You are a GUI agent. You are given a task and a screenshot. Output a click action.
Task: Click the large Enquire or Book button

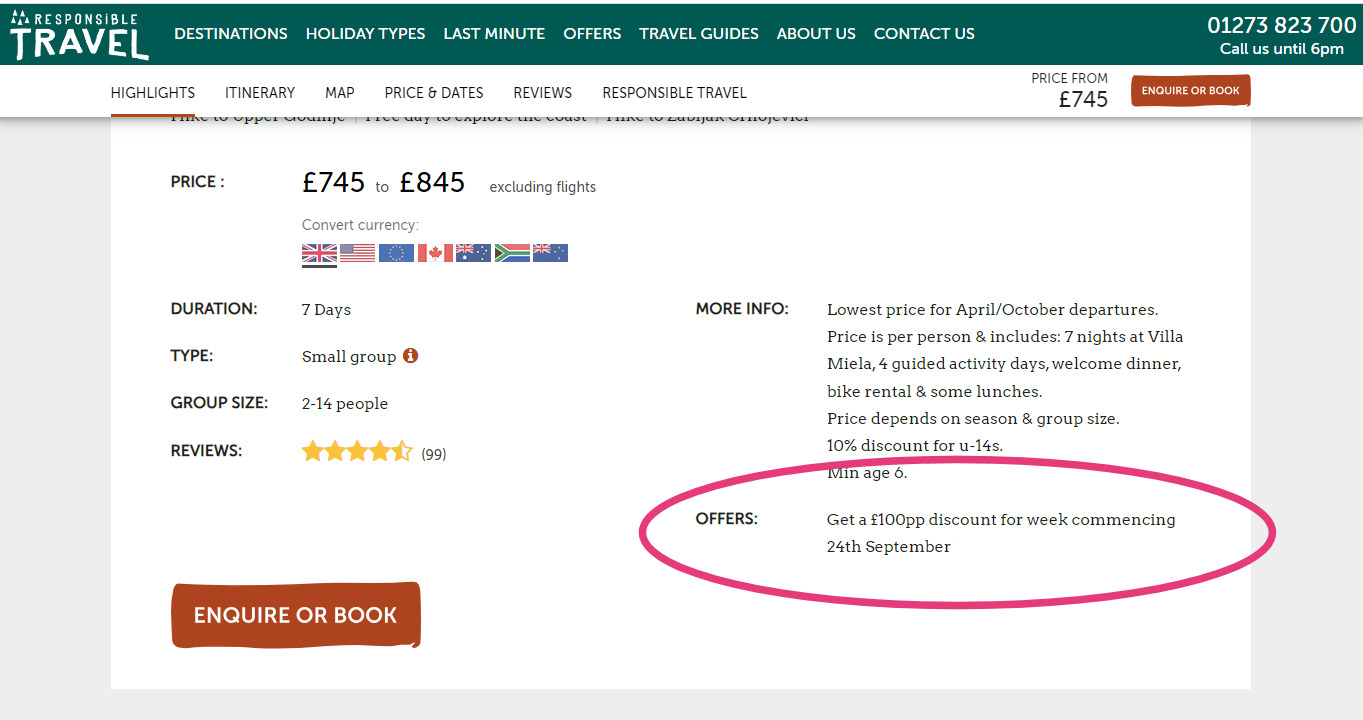pos(296,615)
